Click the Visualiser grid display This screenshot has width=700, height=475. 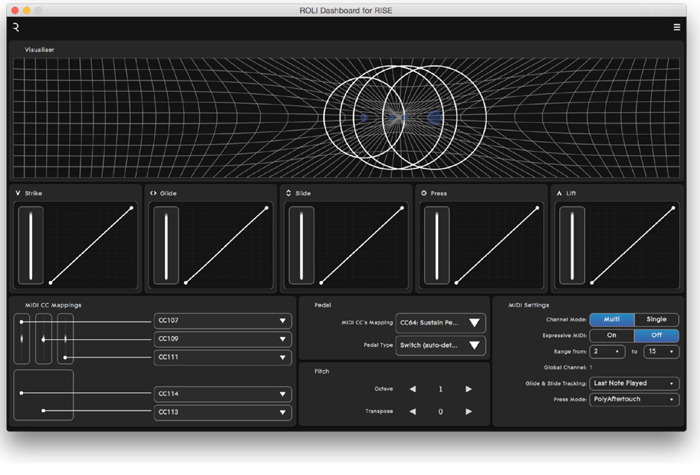coord(346,118)
